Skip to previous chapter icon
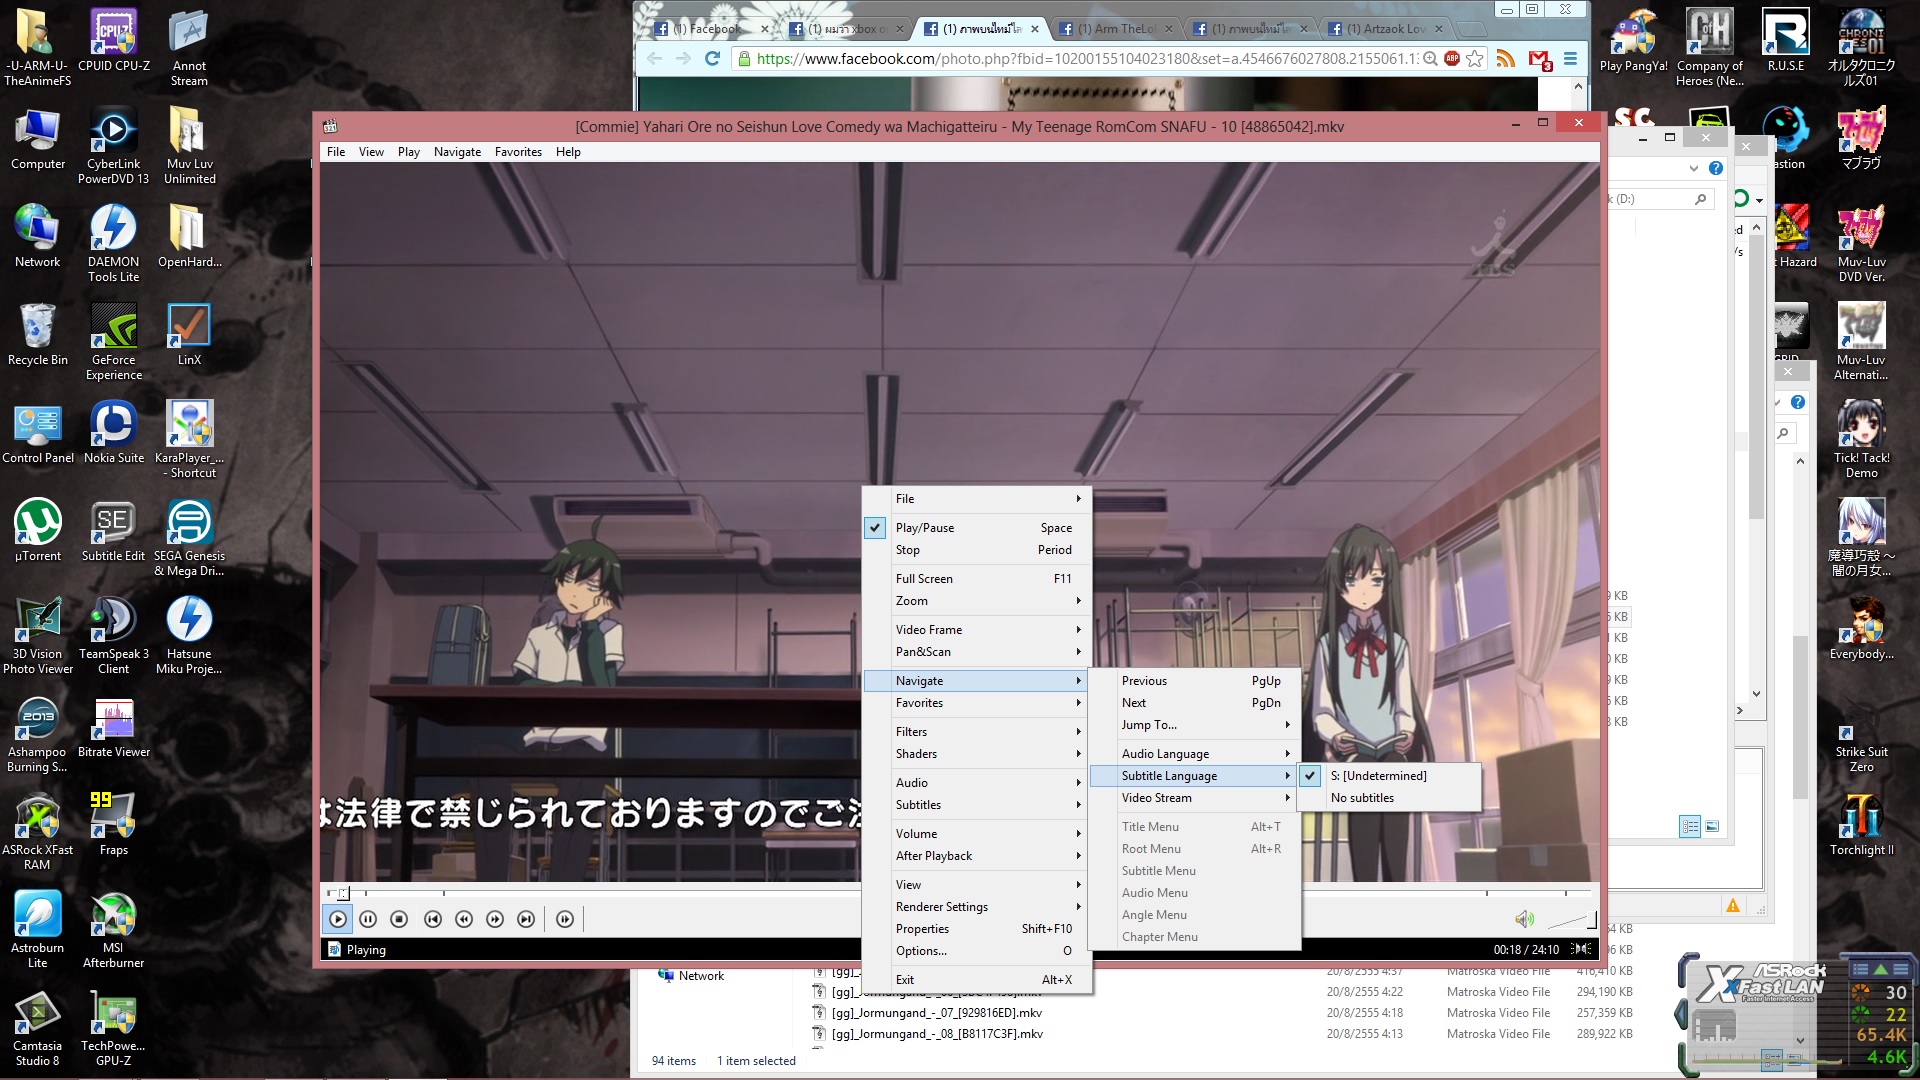Viewport: 1920px width, 1080px height. pyautogui.click(x=432, y=919)
